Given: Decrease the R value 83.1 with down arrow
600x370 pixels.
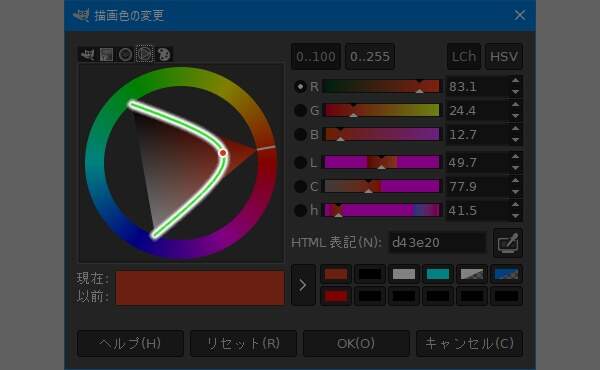Looking at the screenshot, I should [x=515, y=92].
